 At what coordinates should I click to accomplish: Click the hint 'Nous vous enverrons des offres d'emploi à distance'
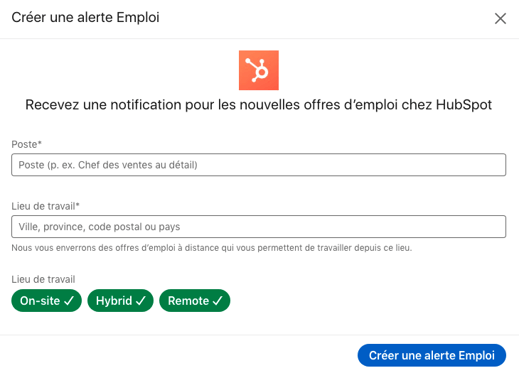click(212, 248)
